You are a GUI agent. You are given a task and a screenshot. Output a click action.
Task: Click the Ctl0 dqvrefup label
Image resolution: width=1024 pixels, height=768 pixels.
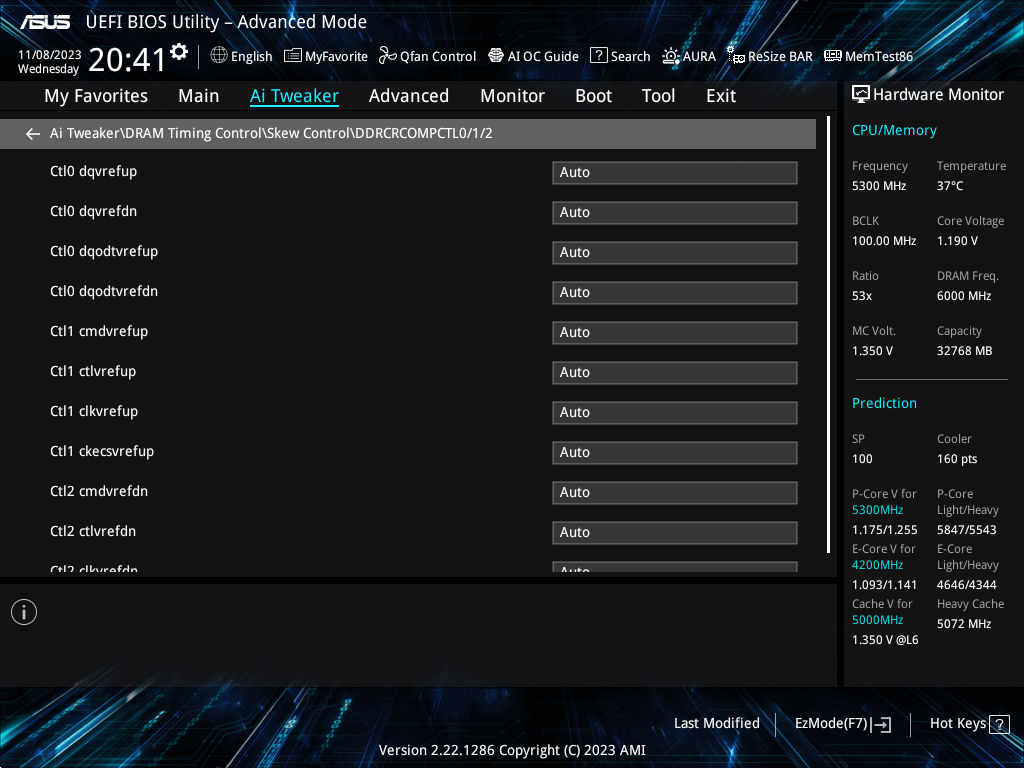(93, 172)
